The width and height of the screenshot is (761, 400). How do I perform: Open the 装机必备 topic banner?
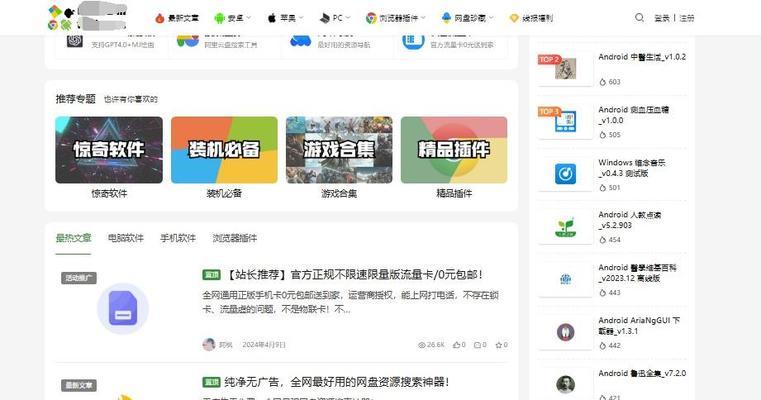(x=224, y=150)
